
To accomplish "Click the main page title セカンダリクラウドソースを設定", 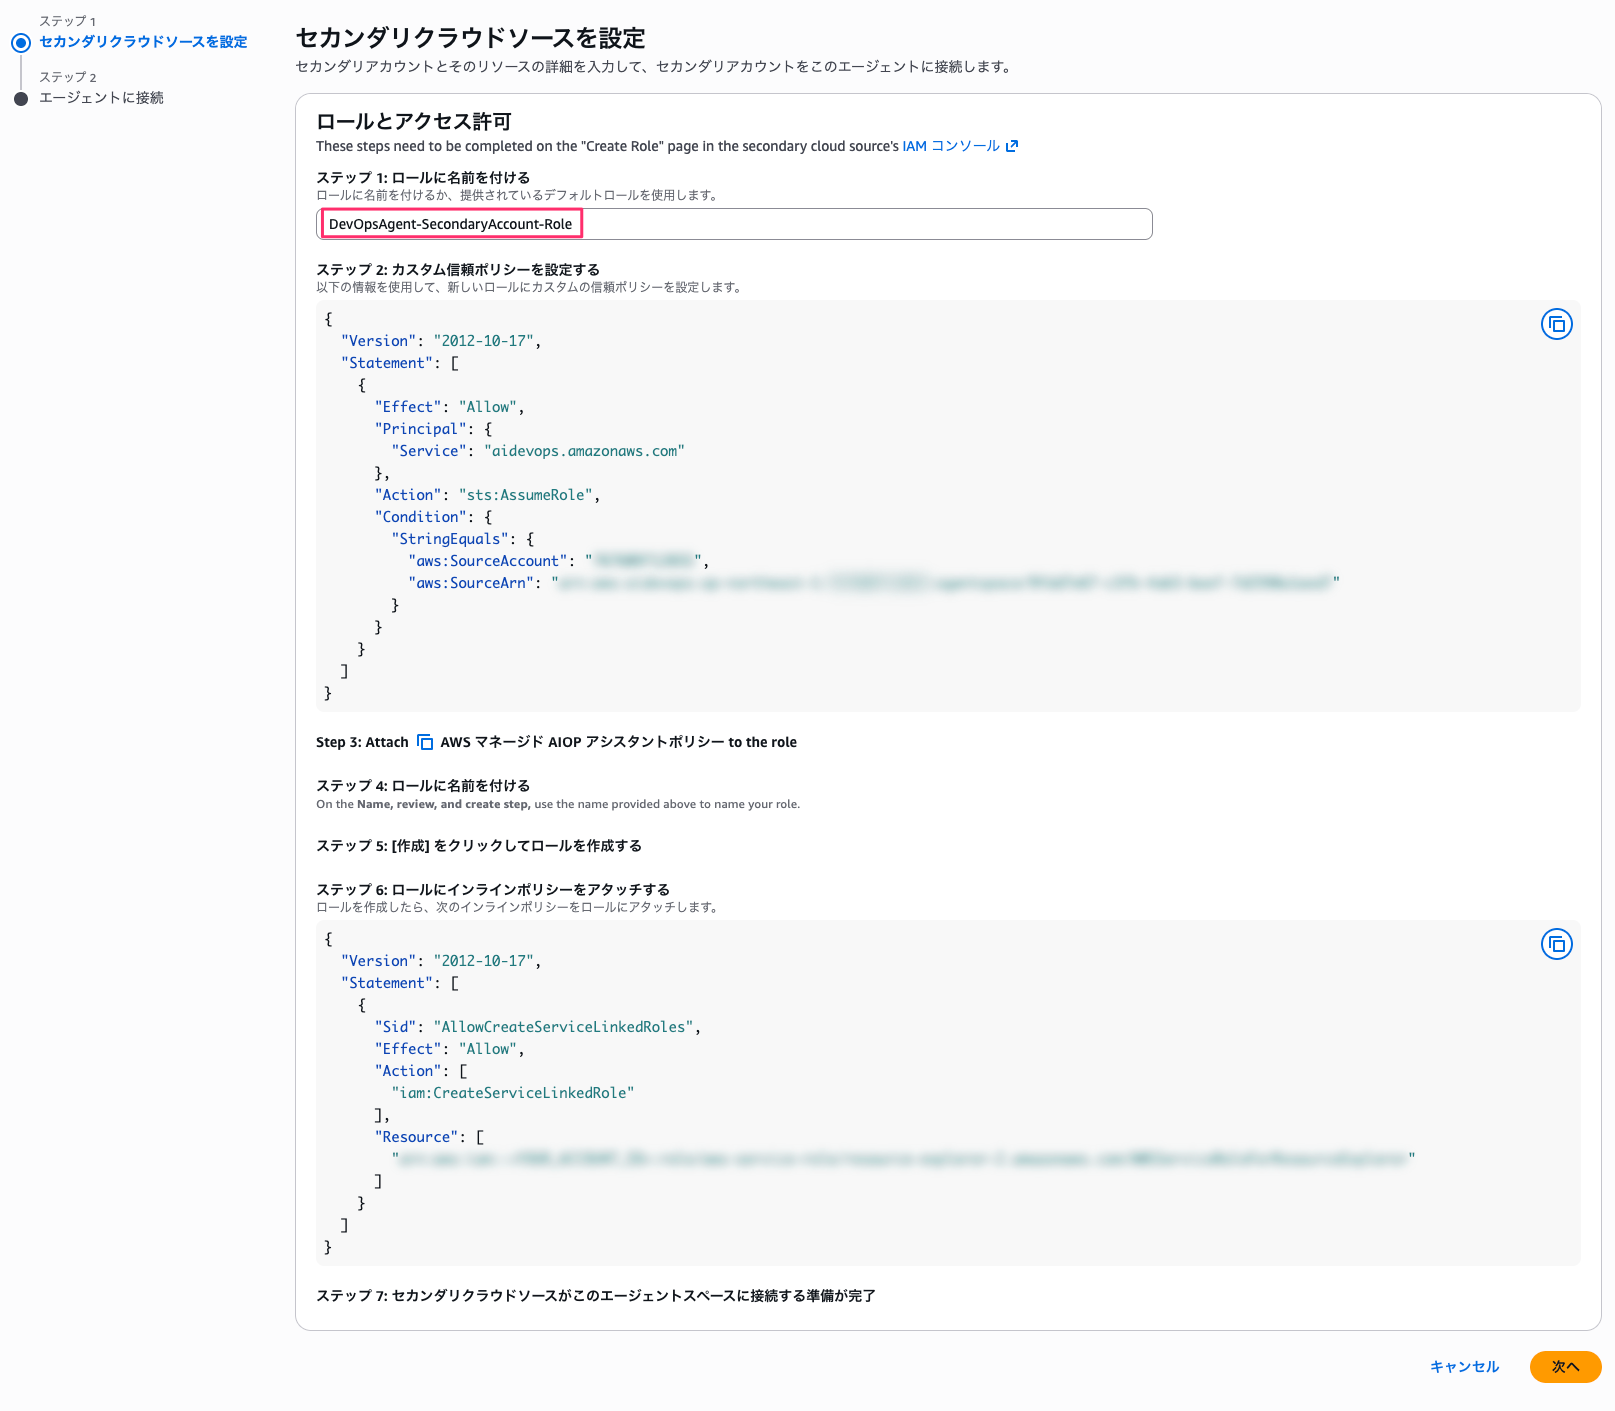I will tap(471, 38).
